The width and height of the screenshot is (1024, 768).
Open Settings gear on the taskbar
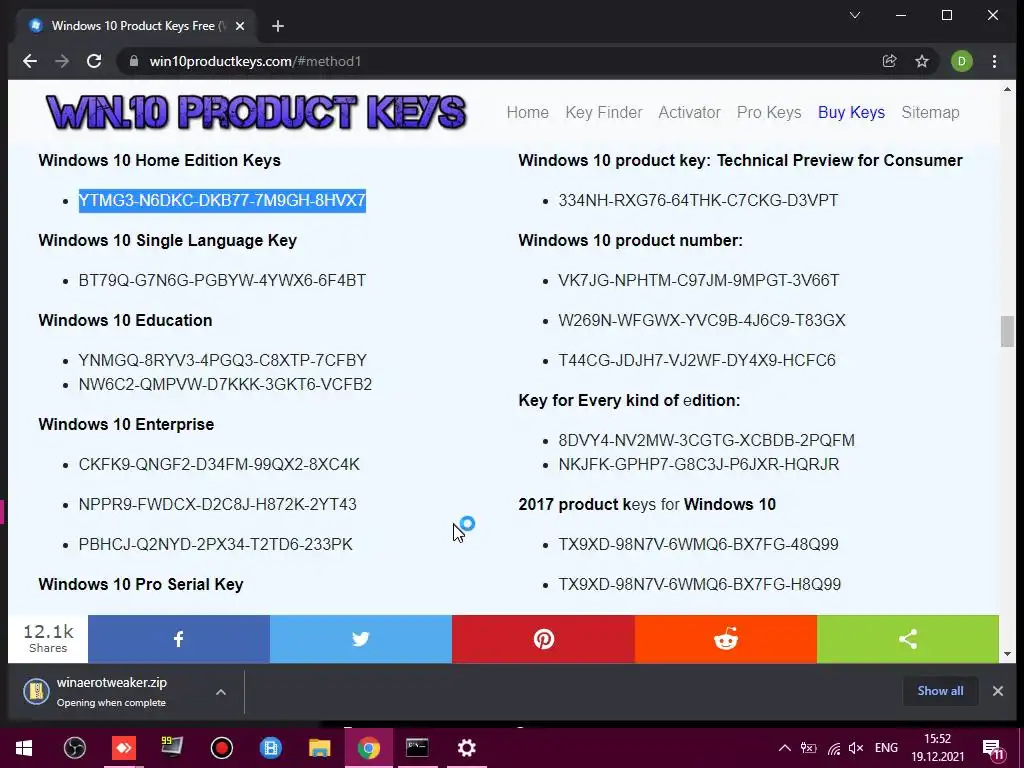[x=466, y=748]
